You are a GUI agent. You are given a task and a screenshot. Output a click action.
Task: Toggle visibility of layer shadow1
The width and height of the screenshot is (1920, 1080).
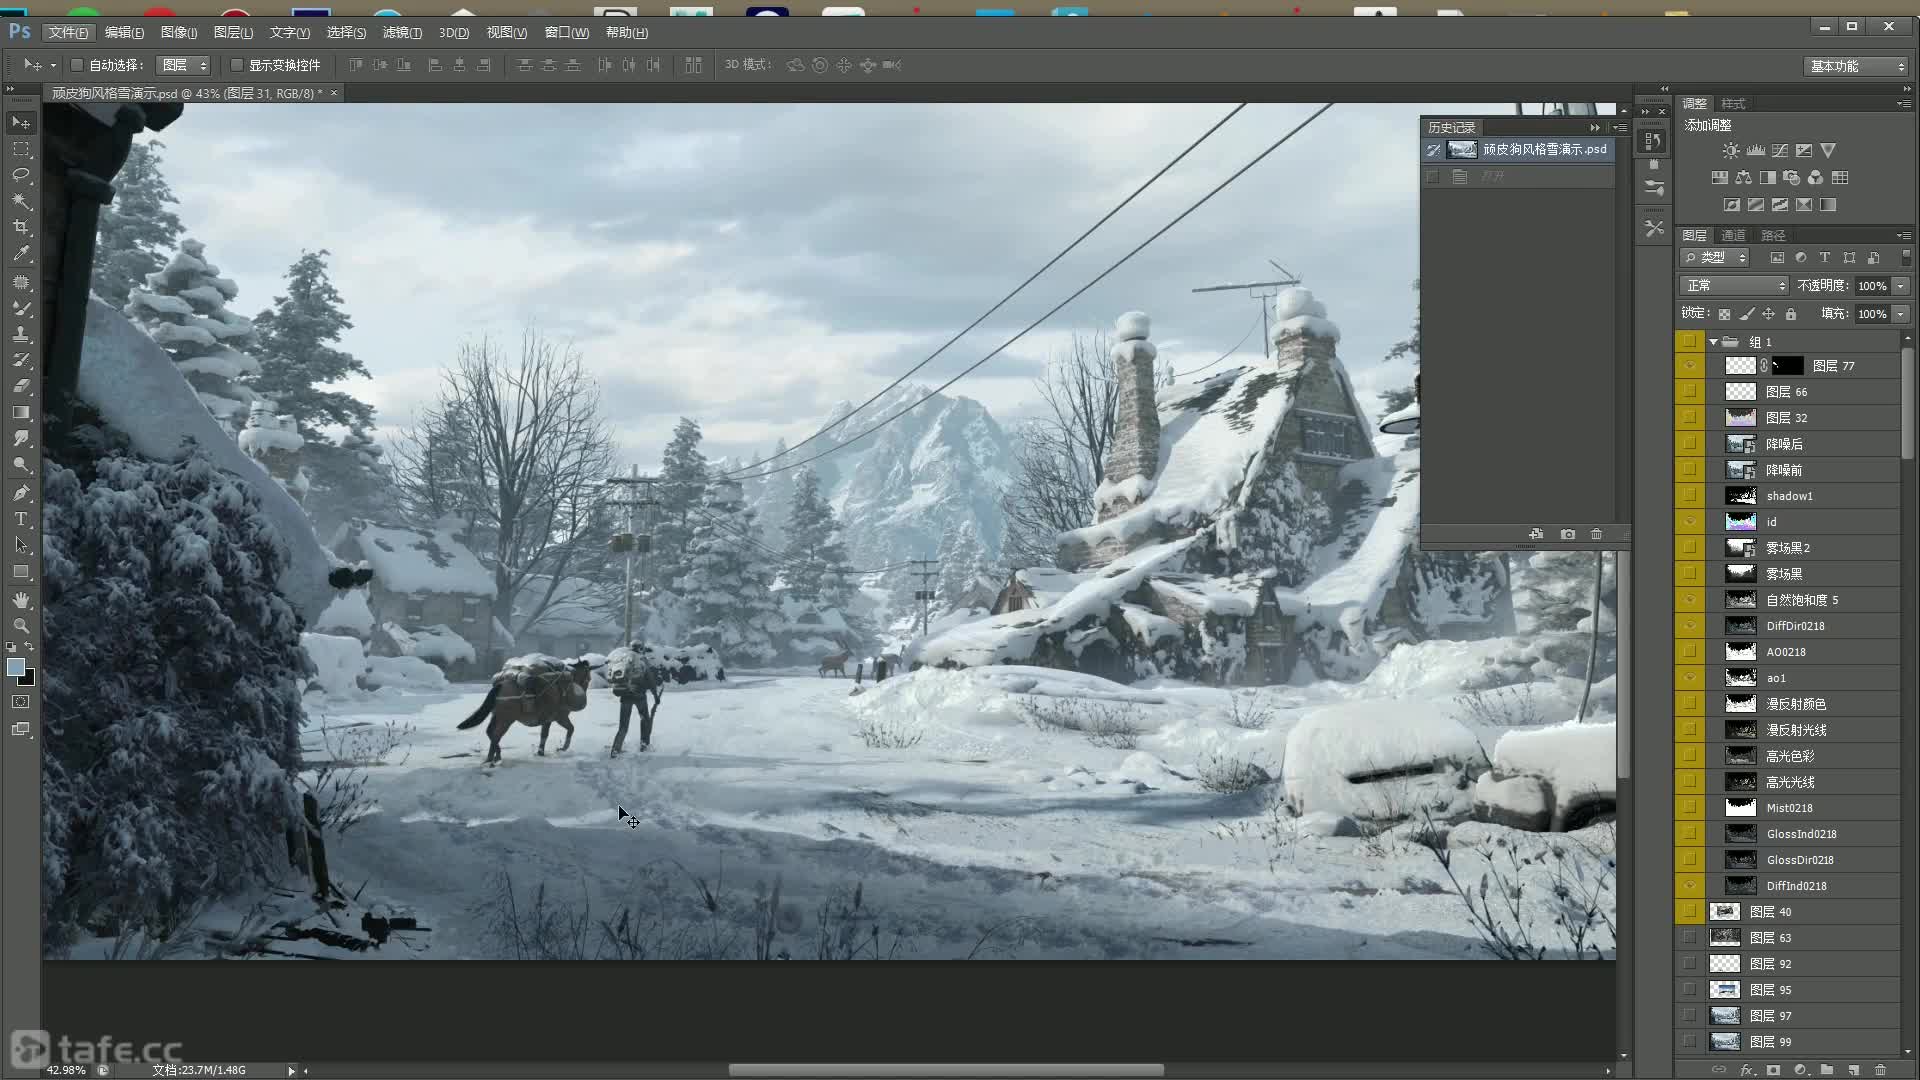tap(1690, 496)
